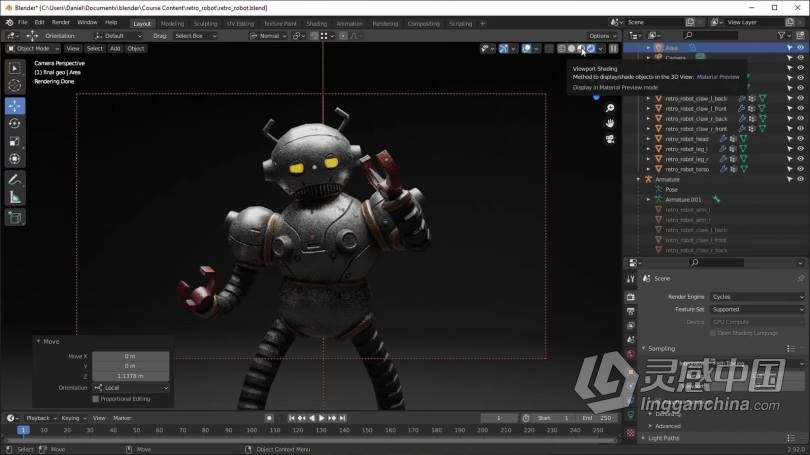This screenshot has width=810, height=455.
Task: Select the Measure tool
Action: tap(14, 197)
